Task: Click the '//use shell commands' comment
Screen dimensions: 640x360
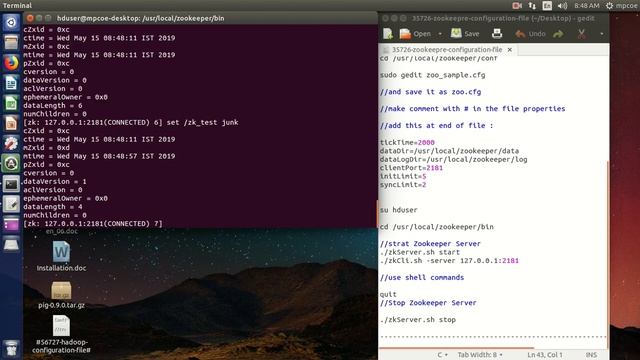Action: click(422, 278)
